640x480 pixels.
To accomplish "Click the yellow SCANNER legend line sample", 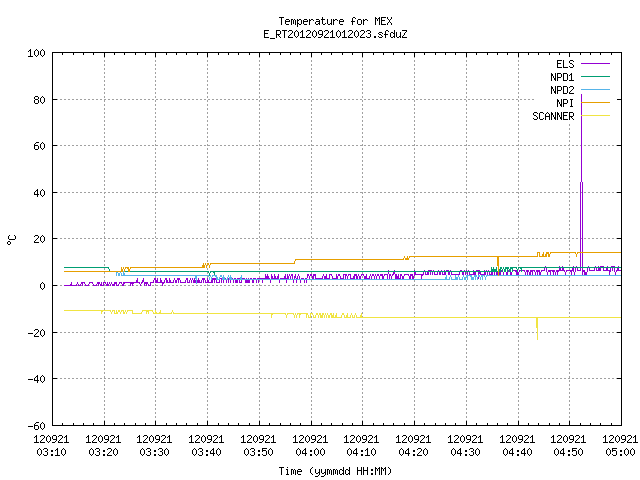I will (x=595, y=116).
